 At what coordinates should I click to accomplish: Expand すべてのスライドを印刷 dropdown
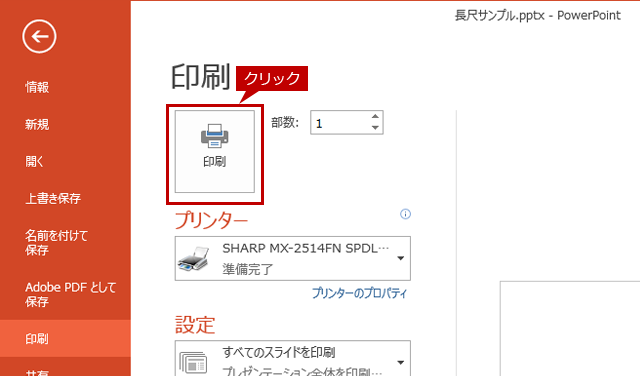(293, 358)
